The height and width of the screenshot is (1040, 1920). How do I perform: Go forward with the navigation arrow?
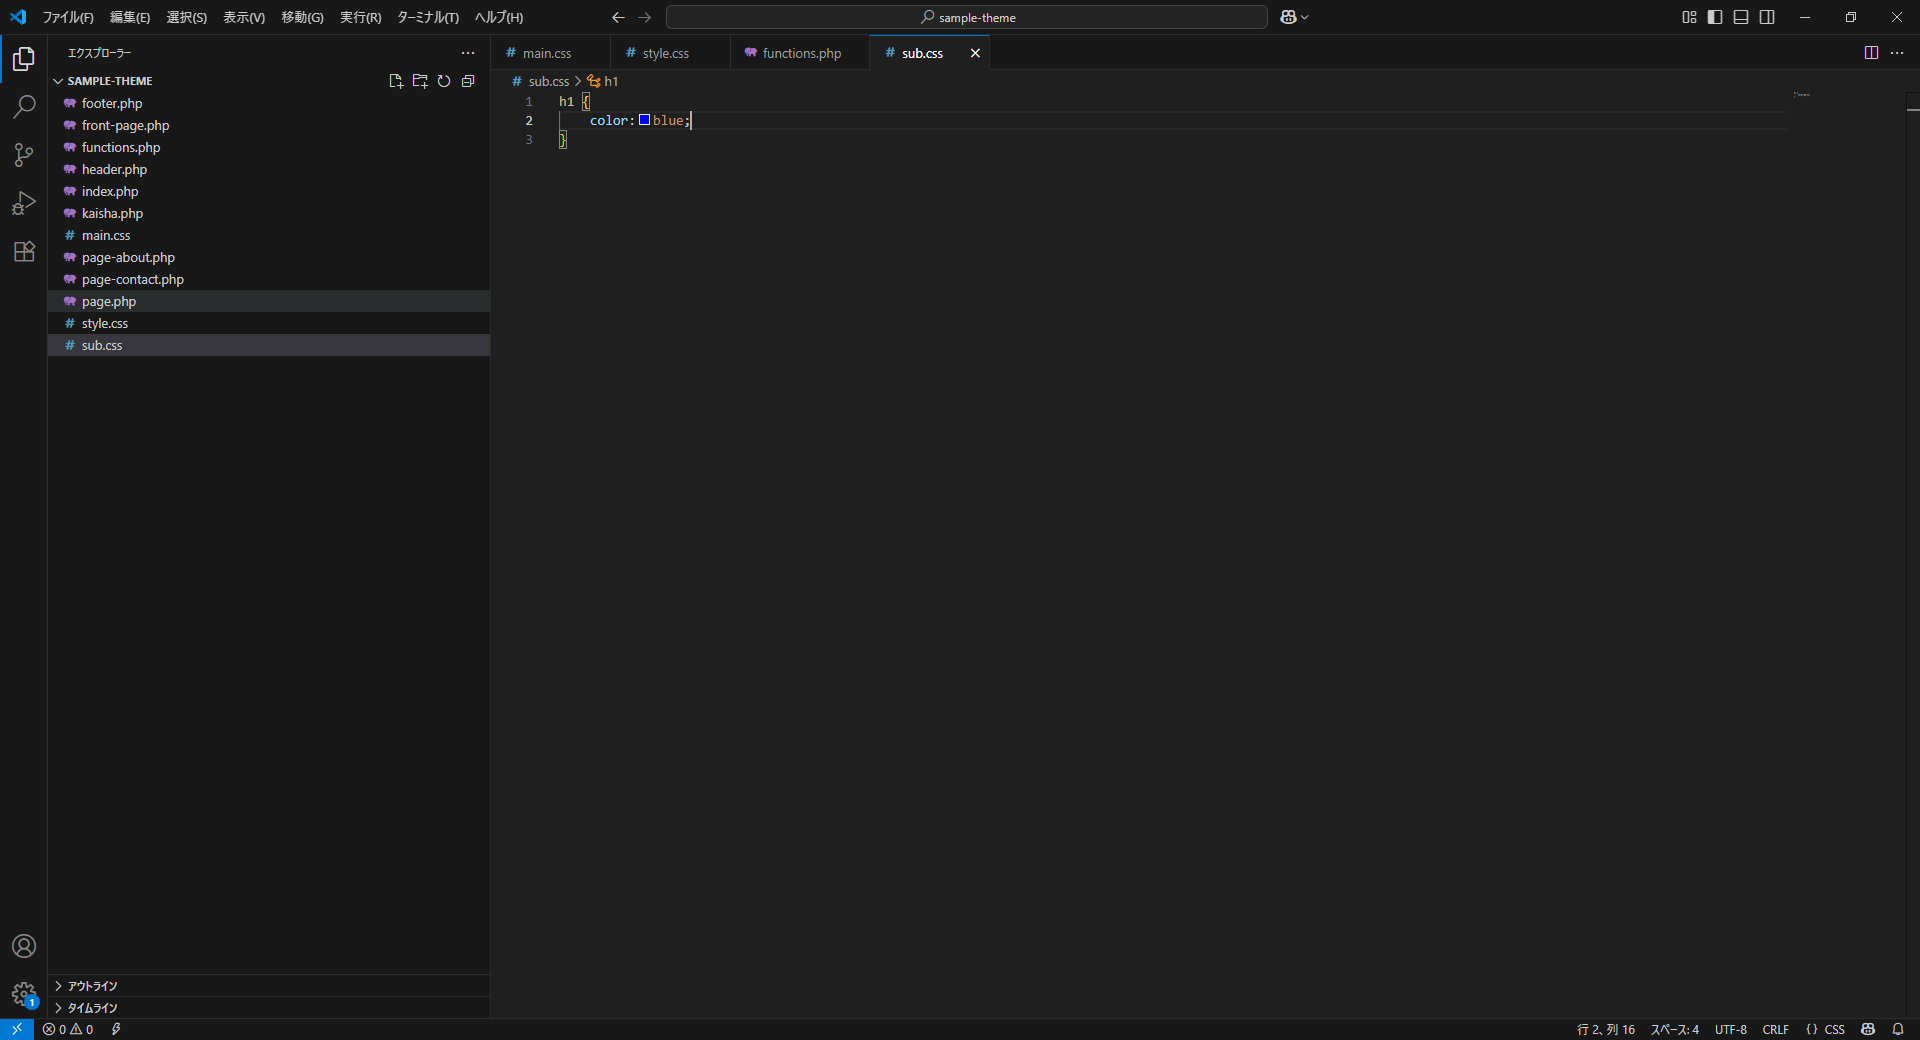point(645,17)
